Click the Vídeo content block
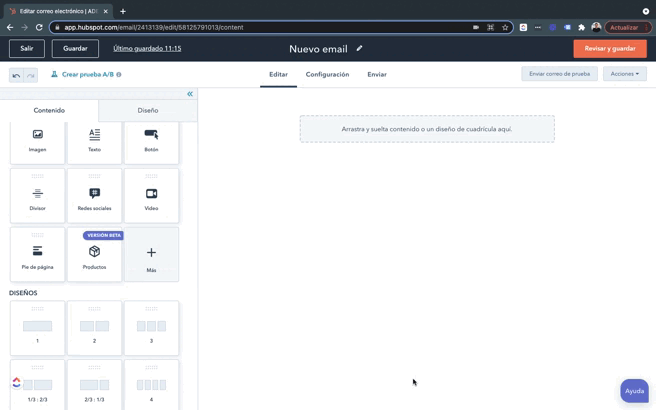The height and width of the screenshot is (410, 656). (151, 197)
